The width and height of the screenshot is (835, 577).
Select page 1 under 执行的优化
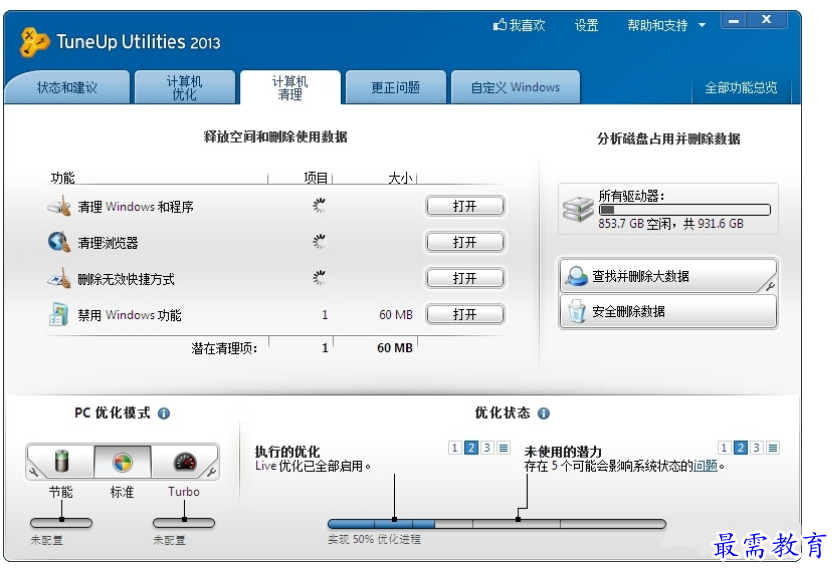(454, 448)
